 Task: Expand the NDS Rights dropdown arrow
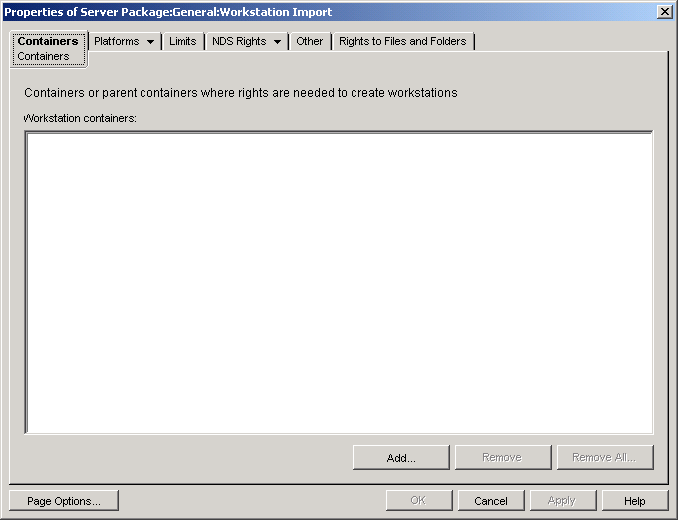[x=277, y=42]
